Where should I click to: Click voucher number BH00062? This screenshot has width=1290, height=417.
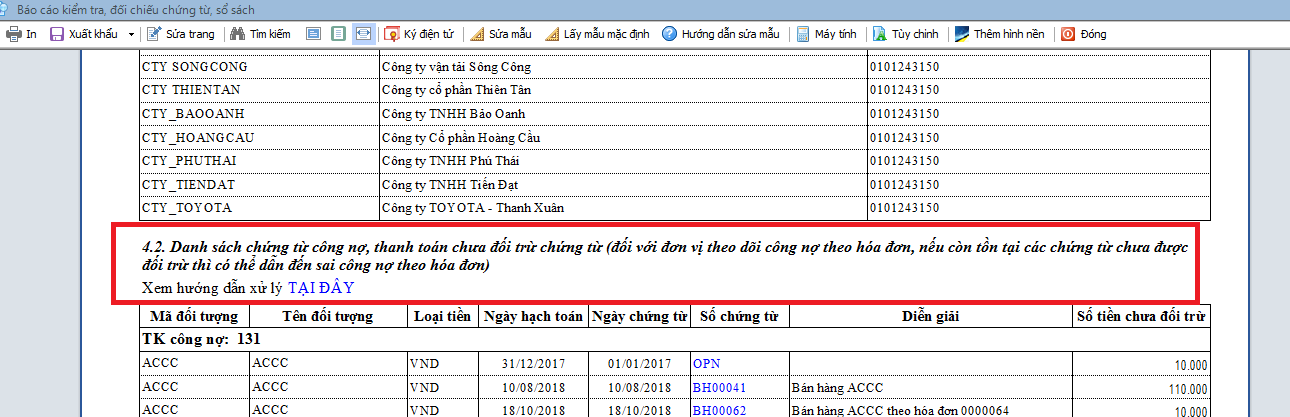[x=719, y=410]
